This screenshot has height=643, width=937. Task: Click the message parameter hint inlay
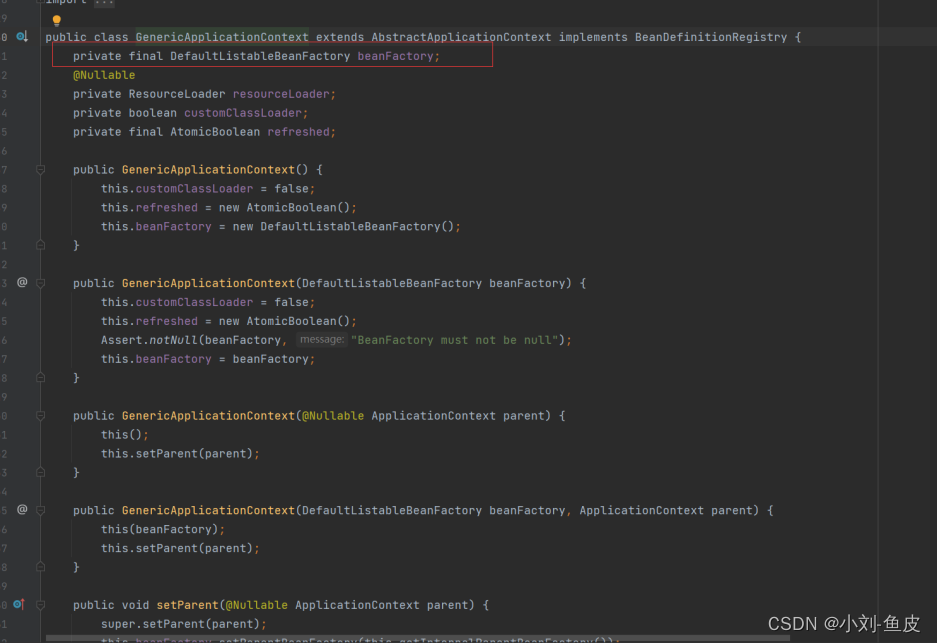[320, 339]
